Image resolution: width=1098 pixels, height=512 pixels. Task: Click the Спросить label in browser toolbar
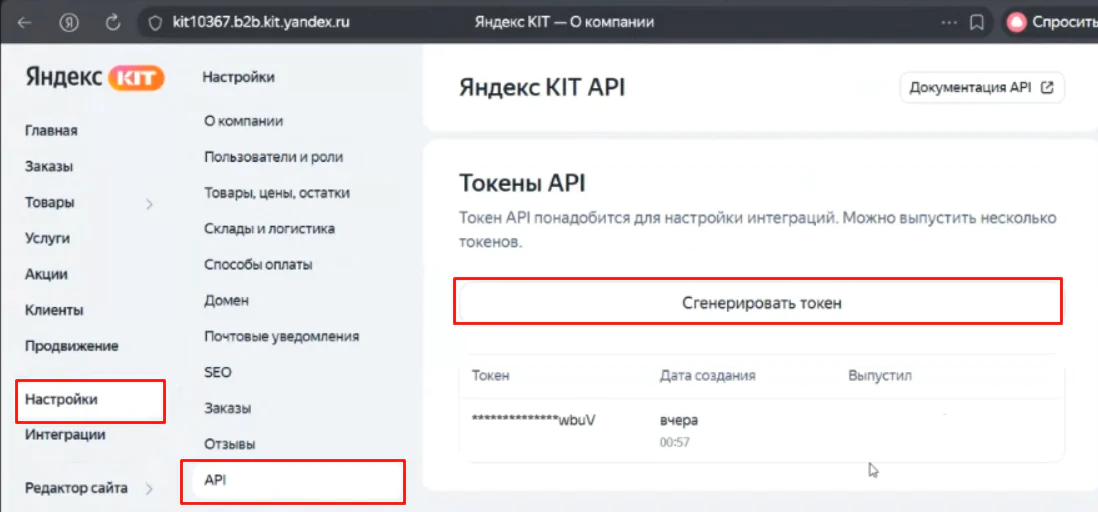tap(1064, 22)
